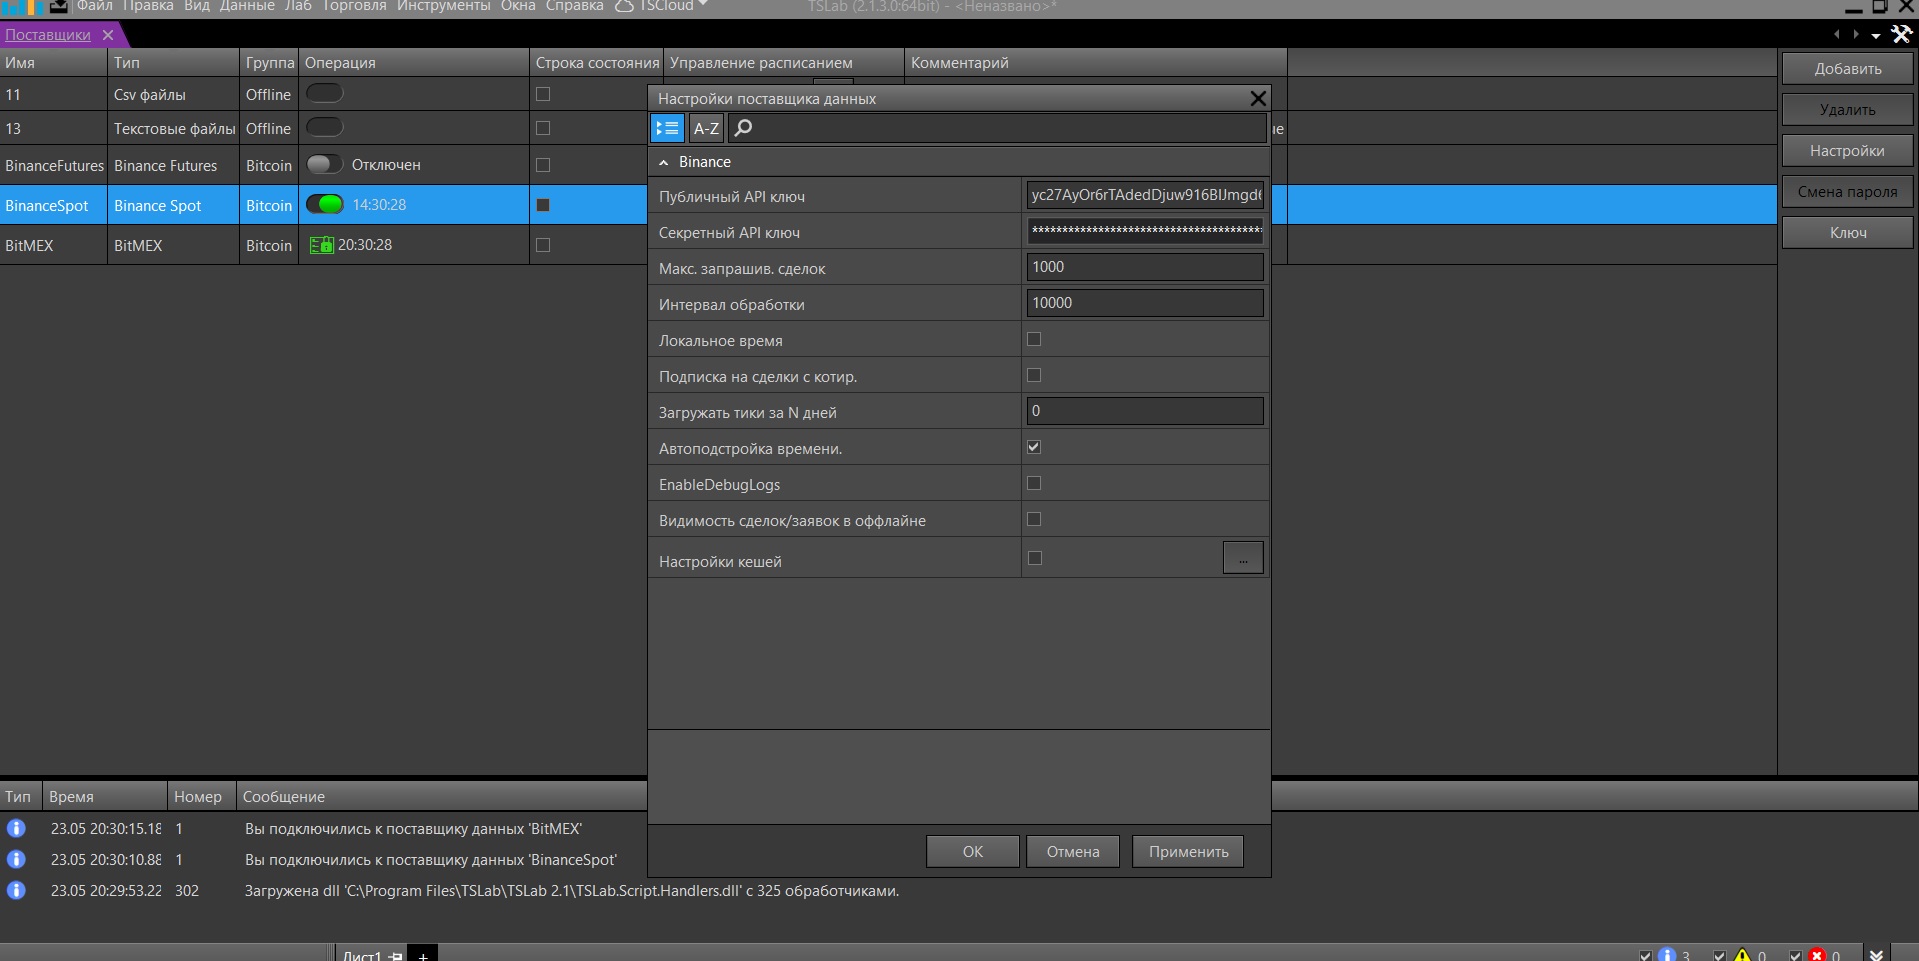Open the Данные menu
The height and width of the screenshot is (961, 1919).
click(x=247, y=6)
